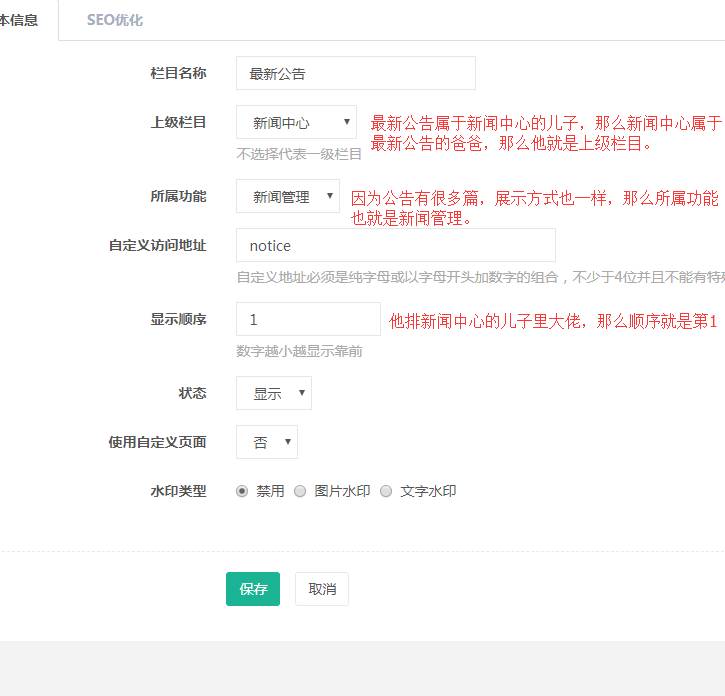Open the 状态 dropdown showing 显示
The image size is (725, 696).
274,393
